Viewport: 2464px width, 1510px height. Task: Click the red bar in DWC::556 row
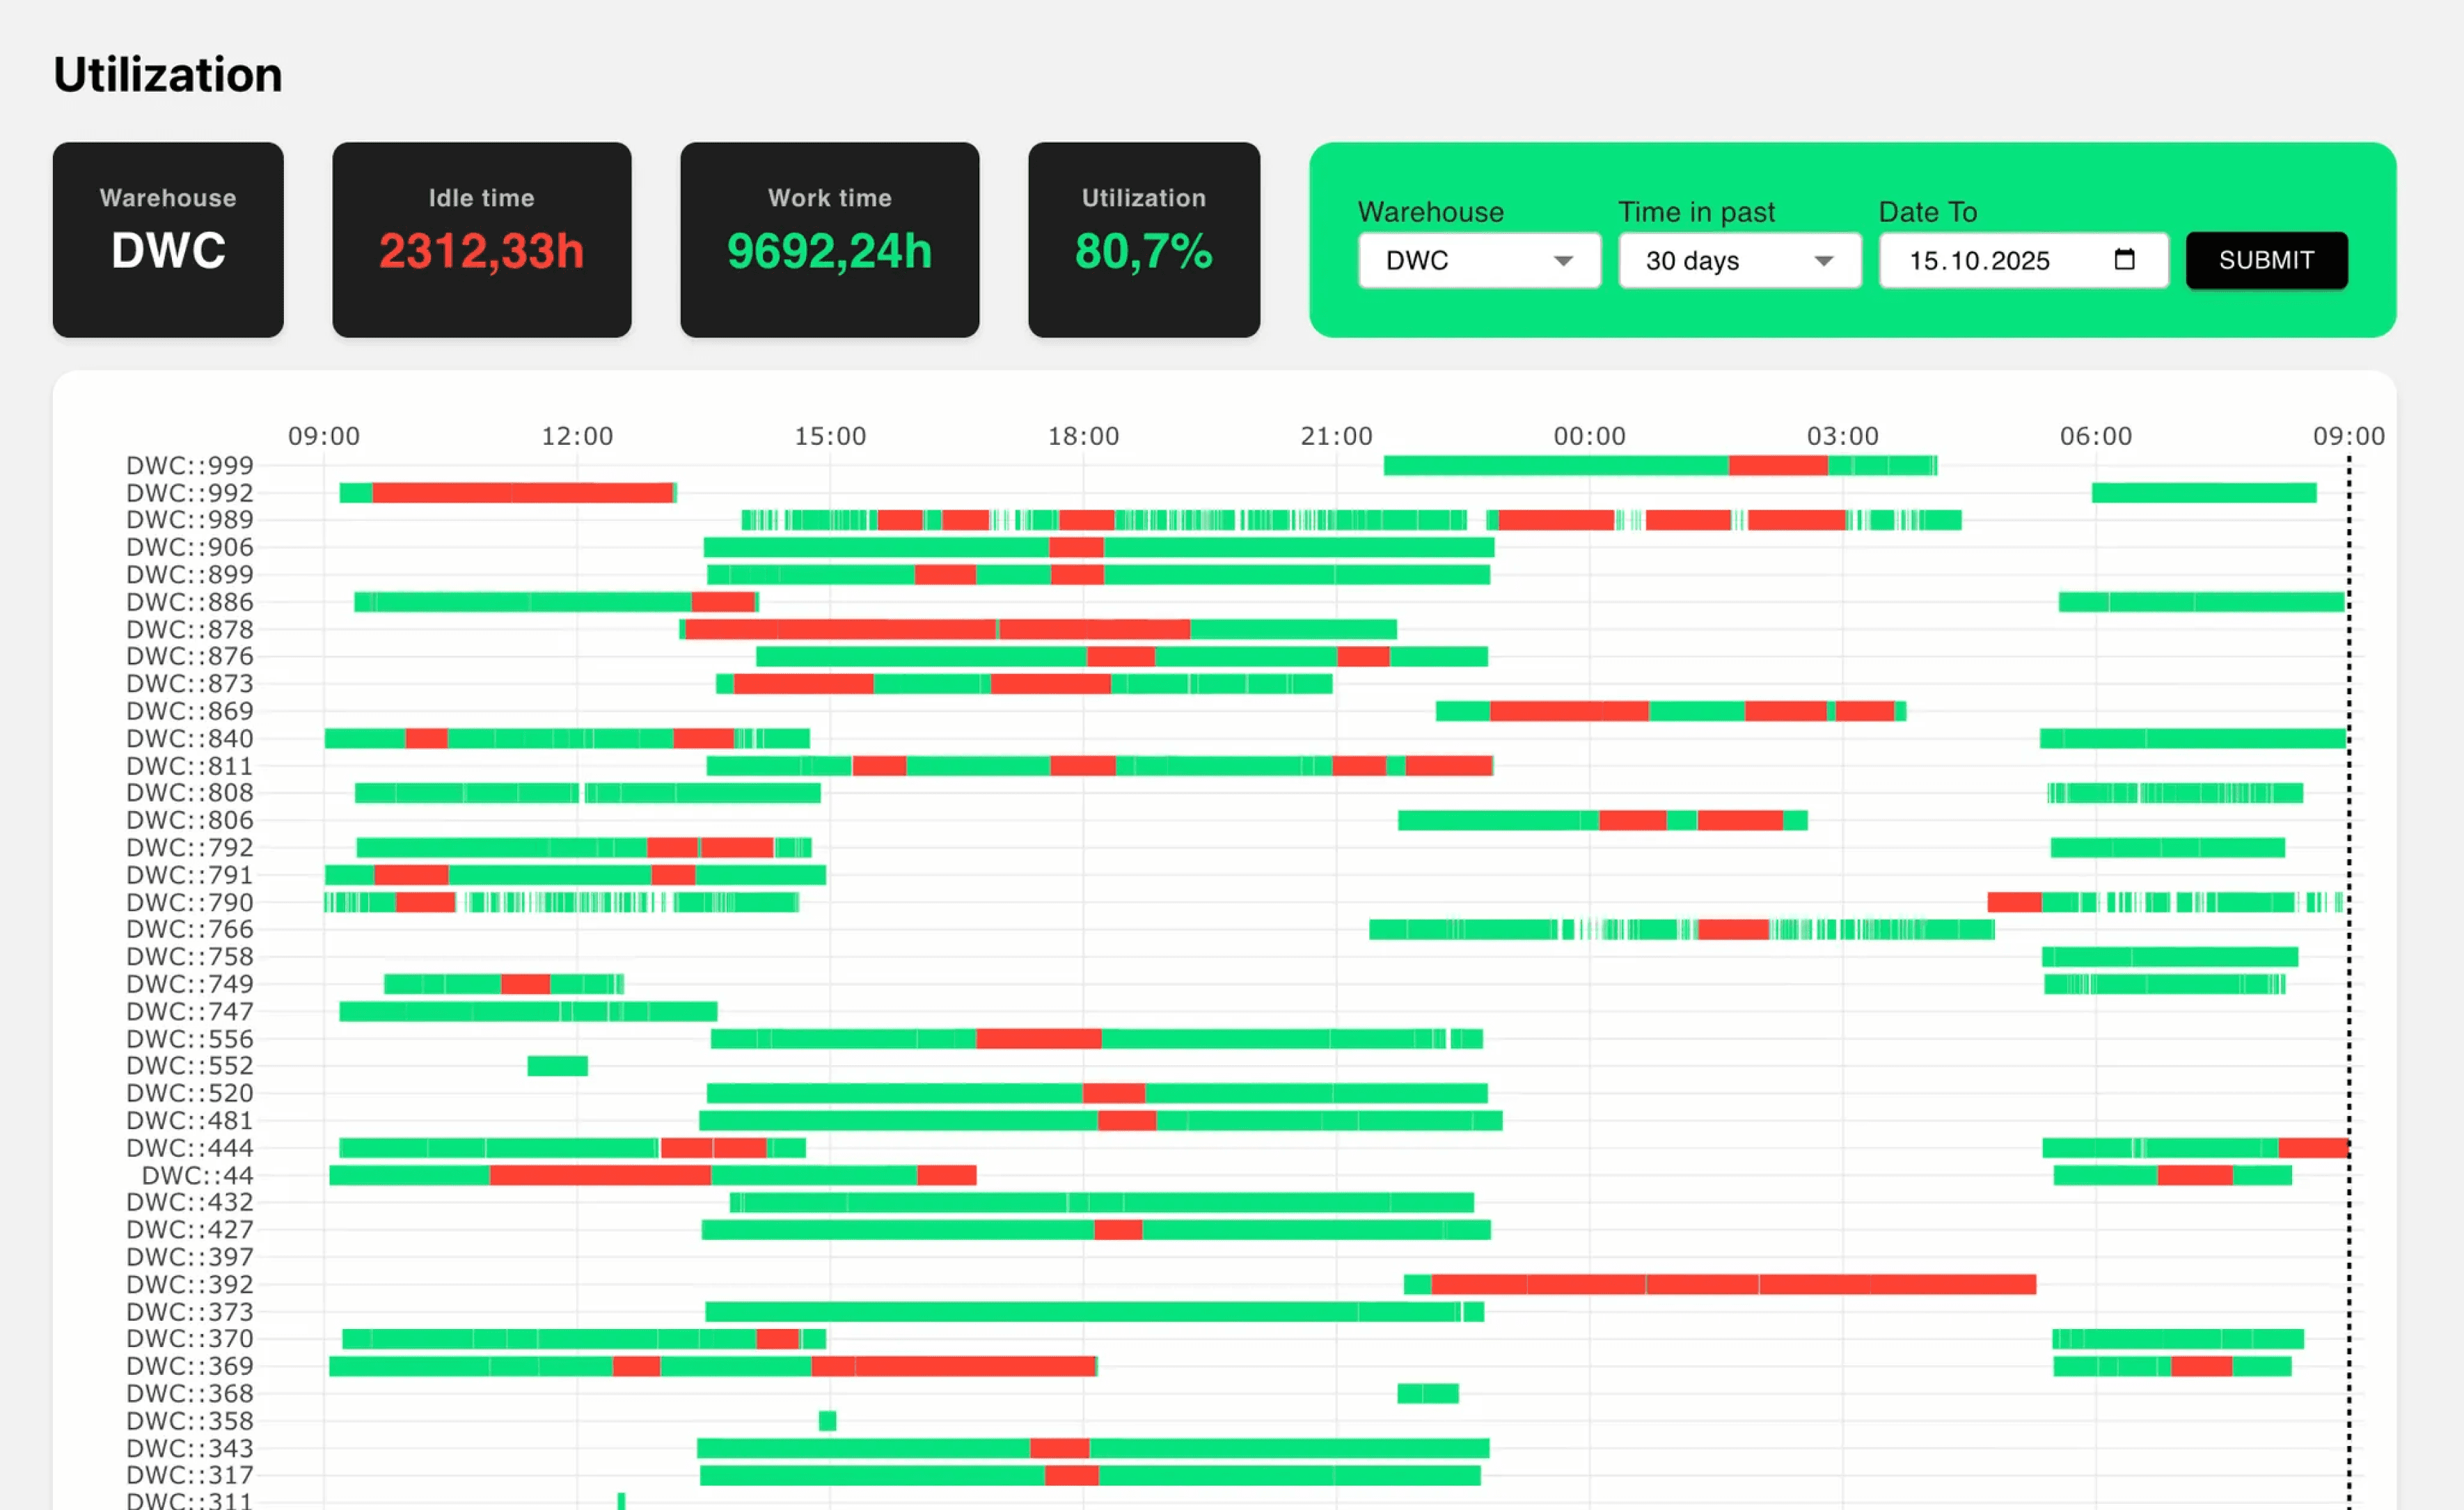(x=1038, y=1039)
